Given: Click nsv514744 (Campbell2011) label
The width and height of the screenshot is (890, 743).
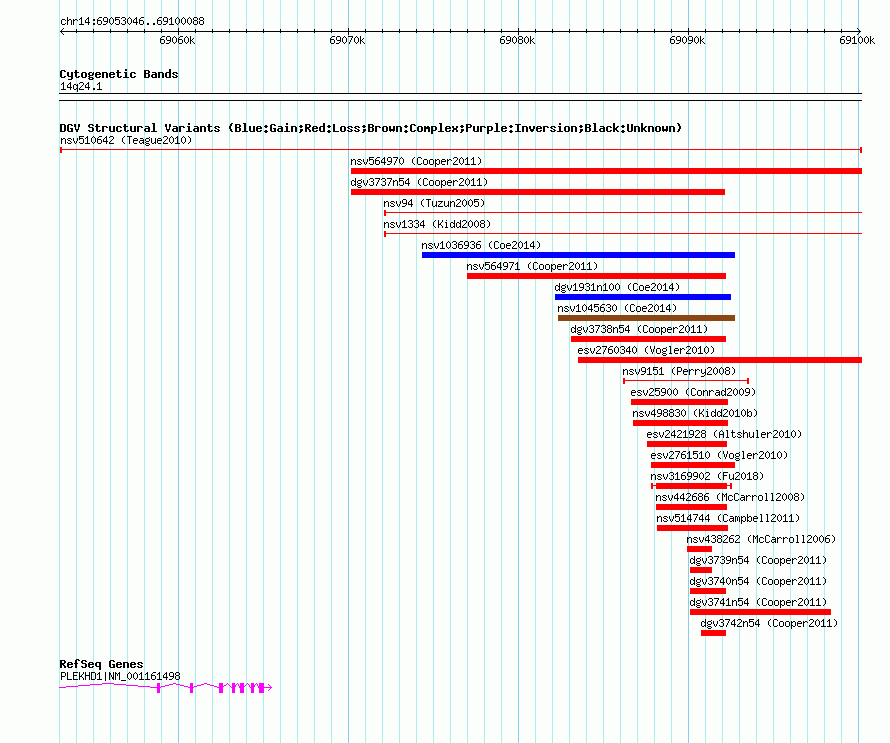Looking at the screenshot, I should point(728,518).
